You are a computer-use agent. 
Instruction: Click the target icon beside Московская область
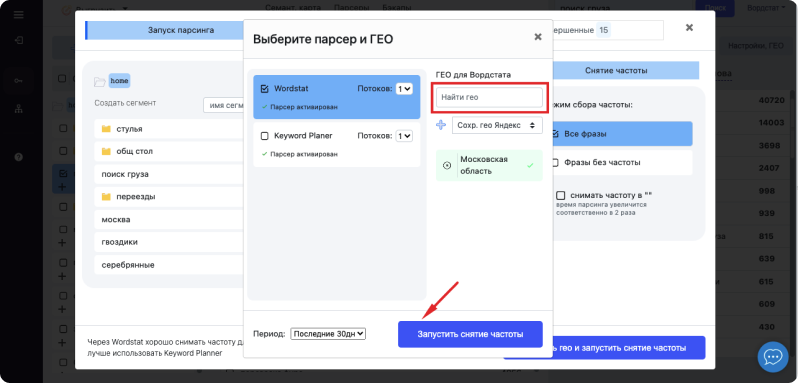(x=447, y=165)
